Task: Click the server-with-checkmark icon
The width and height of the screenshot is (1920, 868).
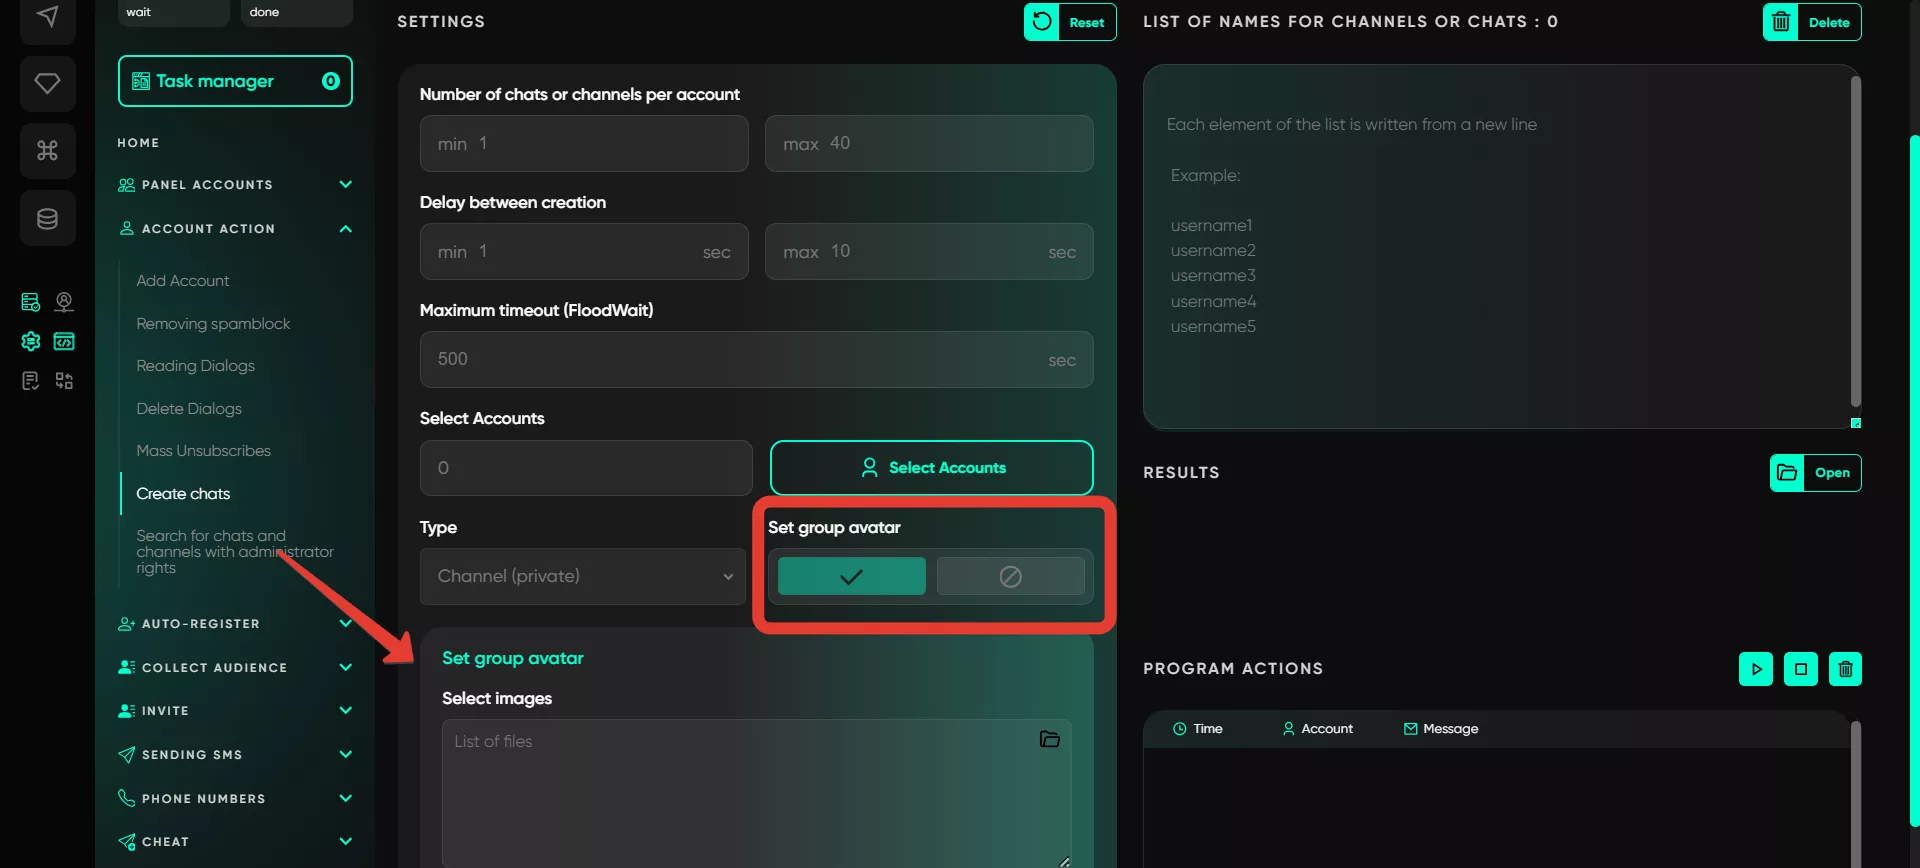Action: coord(31,302)
